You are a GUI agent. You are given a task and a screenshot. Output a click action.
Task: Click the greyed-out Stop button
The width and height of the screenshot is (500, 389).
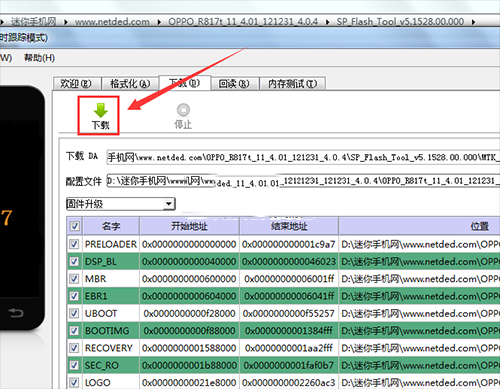(183, 116)
